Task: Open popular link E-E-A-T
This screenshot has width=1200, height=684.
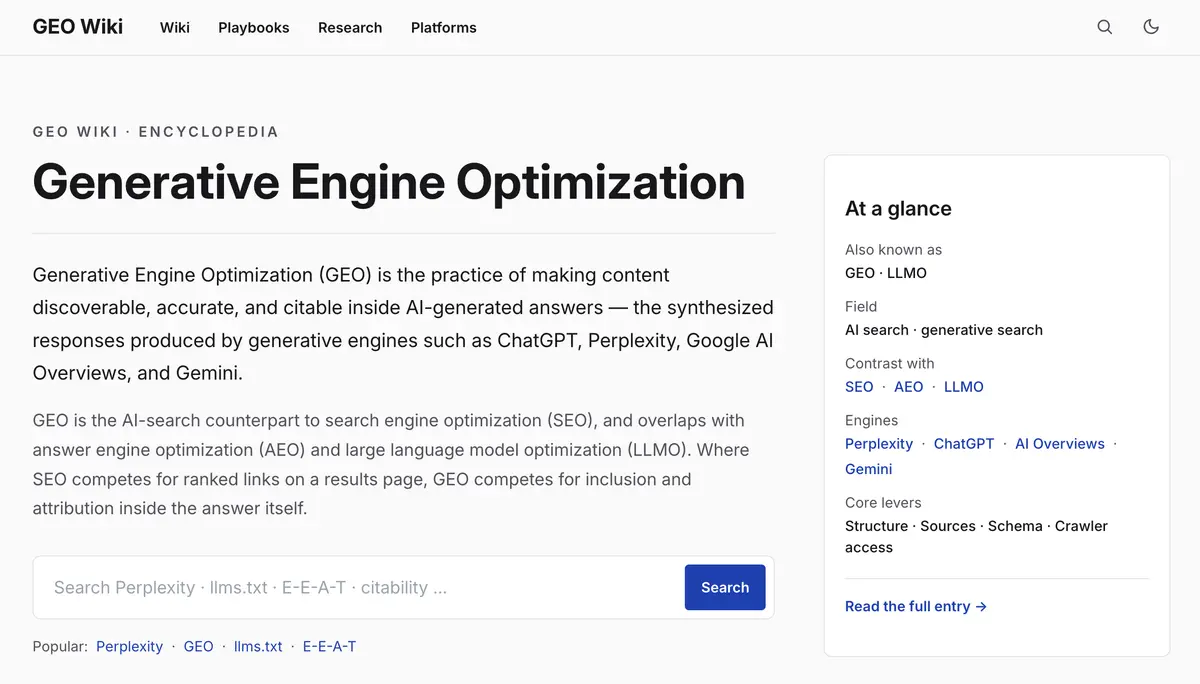Action: point(329,647)
